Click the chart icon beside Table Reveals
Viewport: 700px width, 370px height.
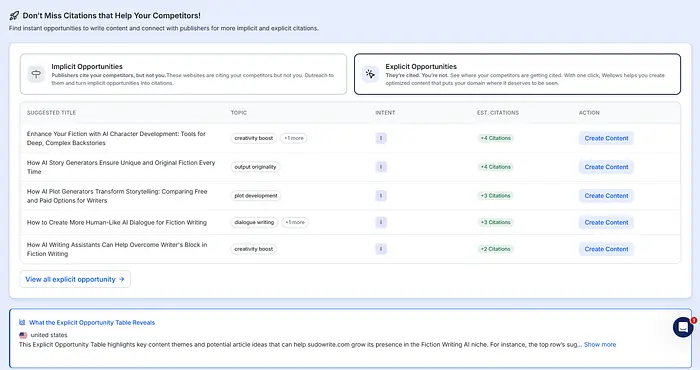coord(22,322)
